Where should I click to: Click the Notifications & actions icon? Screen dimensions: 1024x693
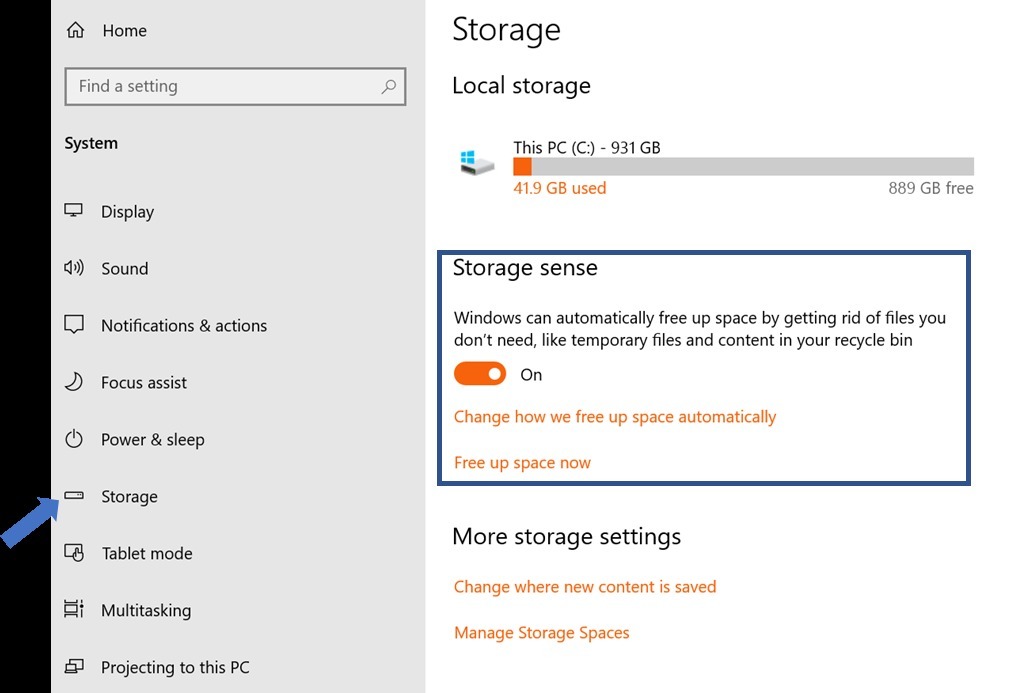coord(74,325)
